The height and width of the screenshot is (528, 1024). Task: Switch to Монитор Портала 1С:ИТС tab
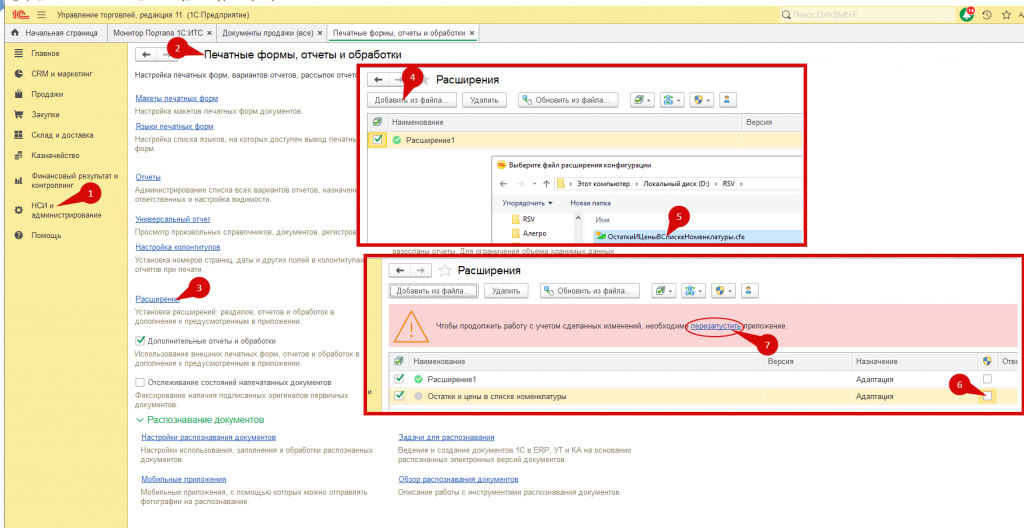coord(163,33)
